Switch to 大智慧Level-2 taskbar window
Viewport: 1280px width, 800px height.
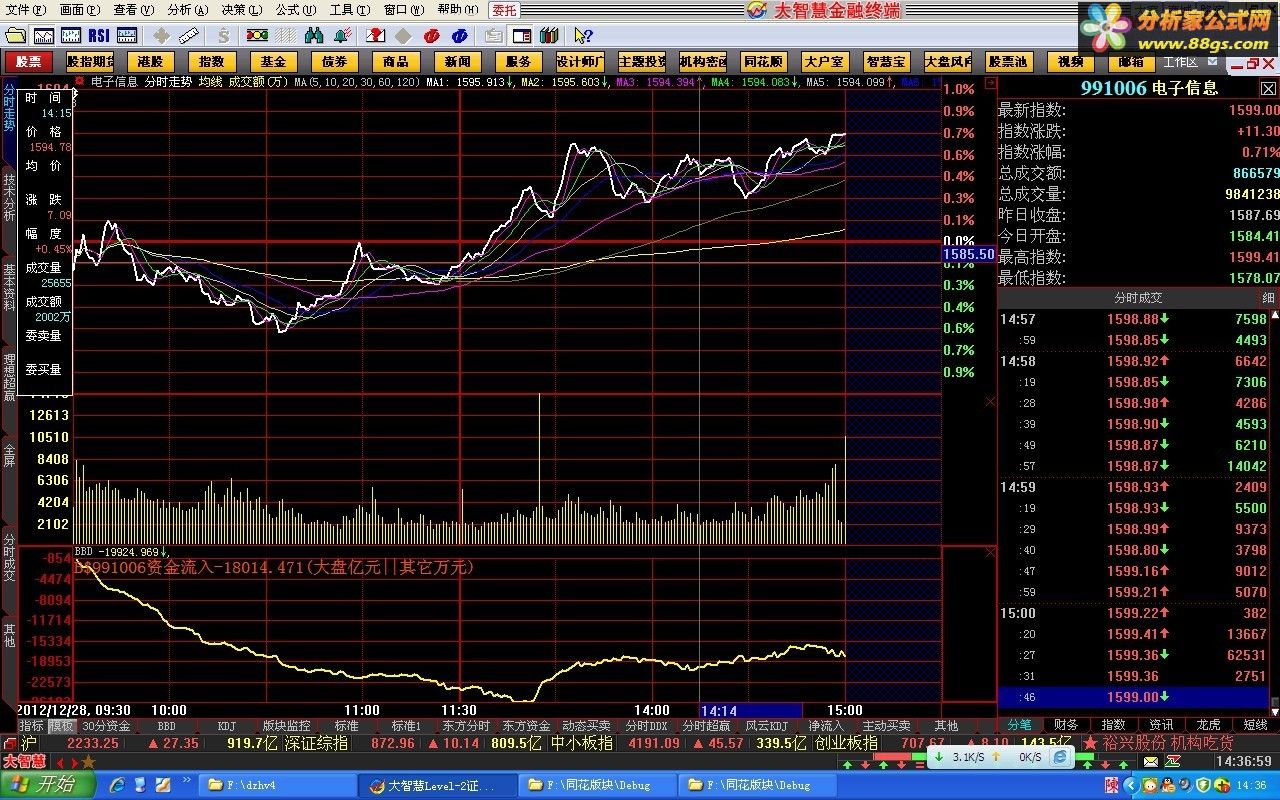click(438, 785)
